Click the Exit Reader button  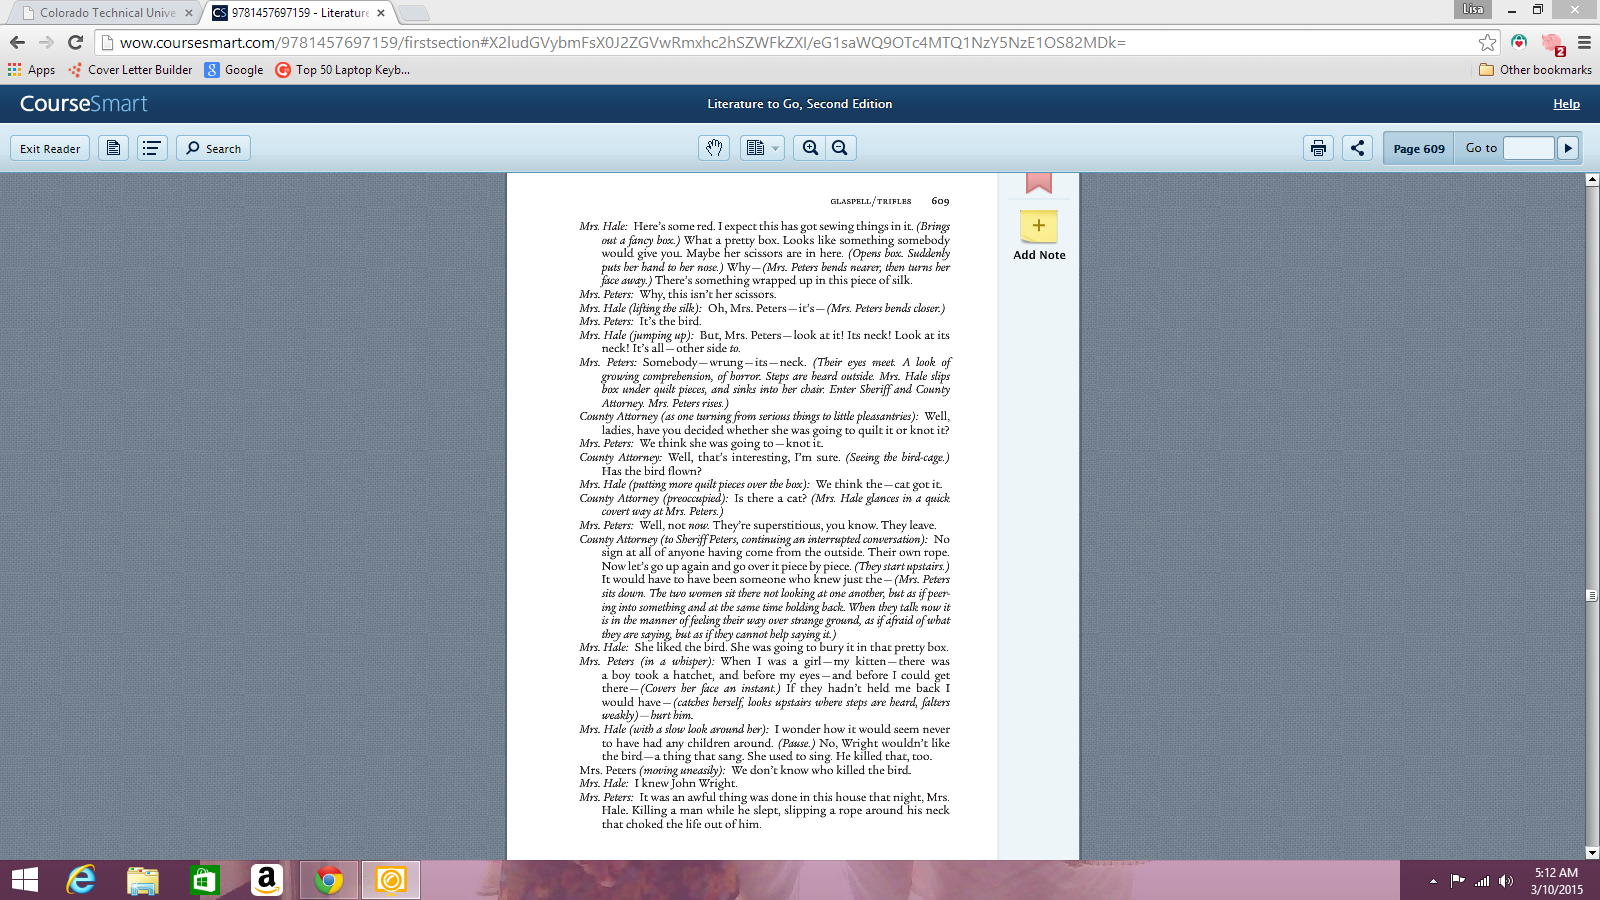pos(50,148)
